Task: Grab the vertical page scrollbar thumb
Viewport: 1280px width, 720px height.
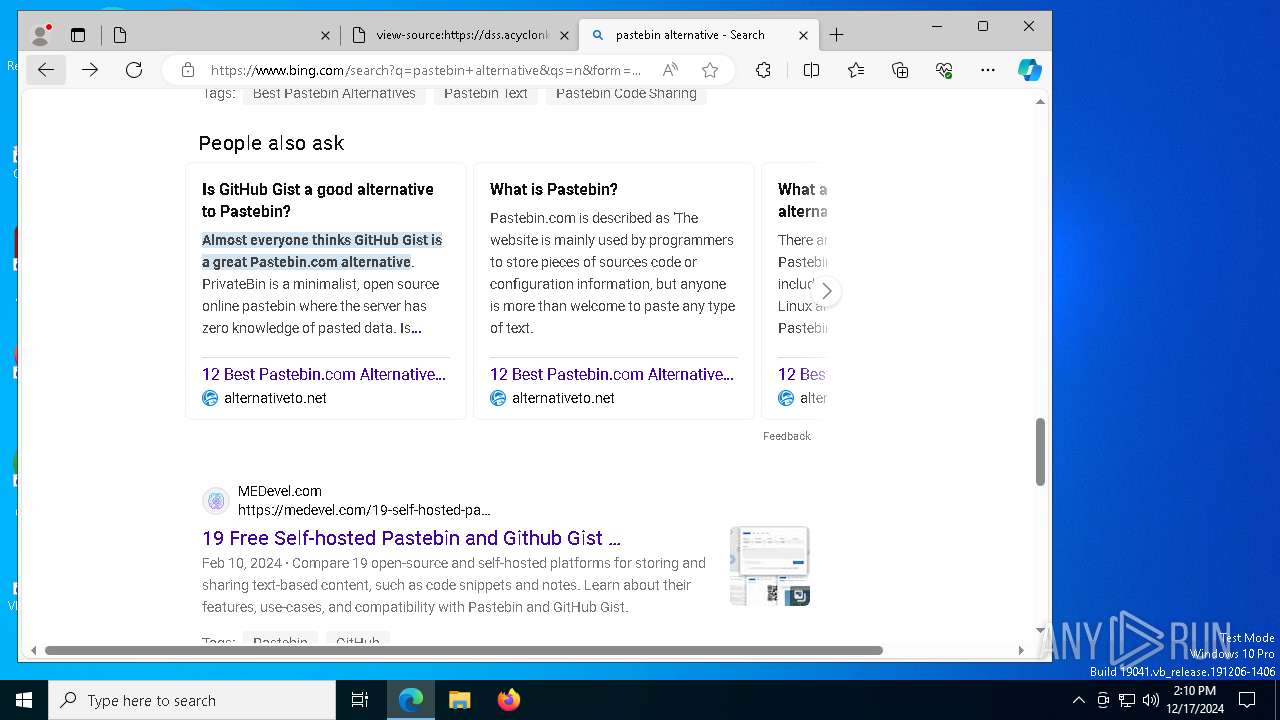Action: (x=1040, y=452)
